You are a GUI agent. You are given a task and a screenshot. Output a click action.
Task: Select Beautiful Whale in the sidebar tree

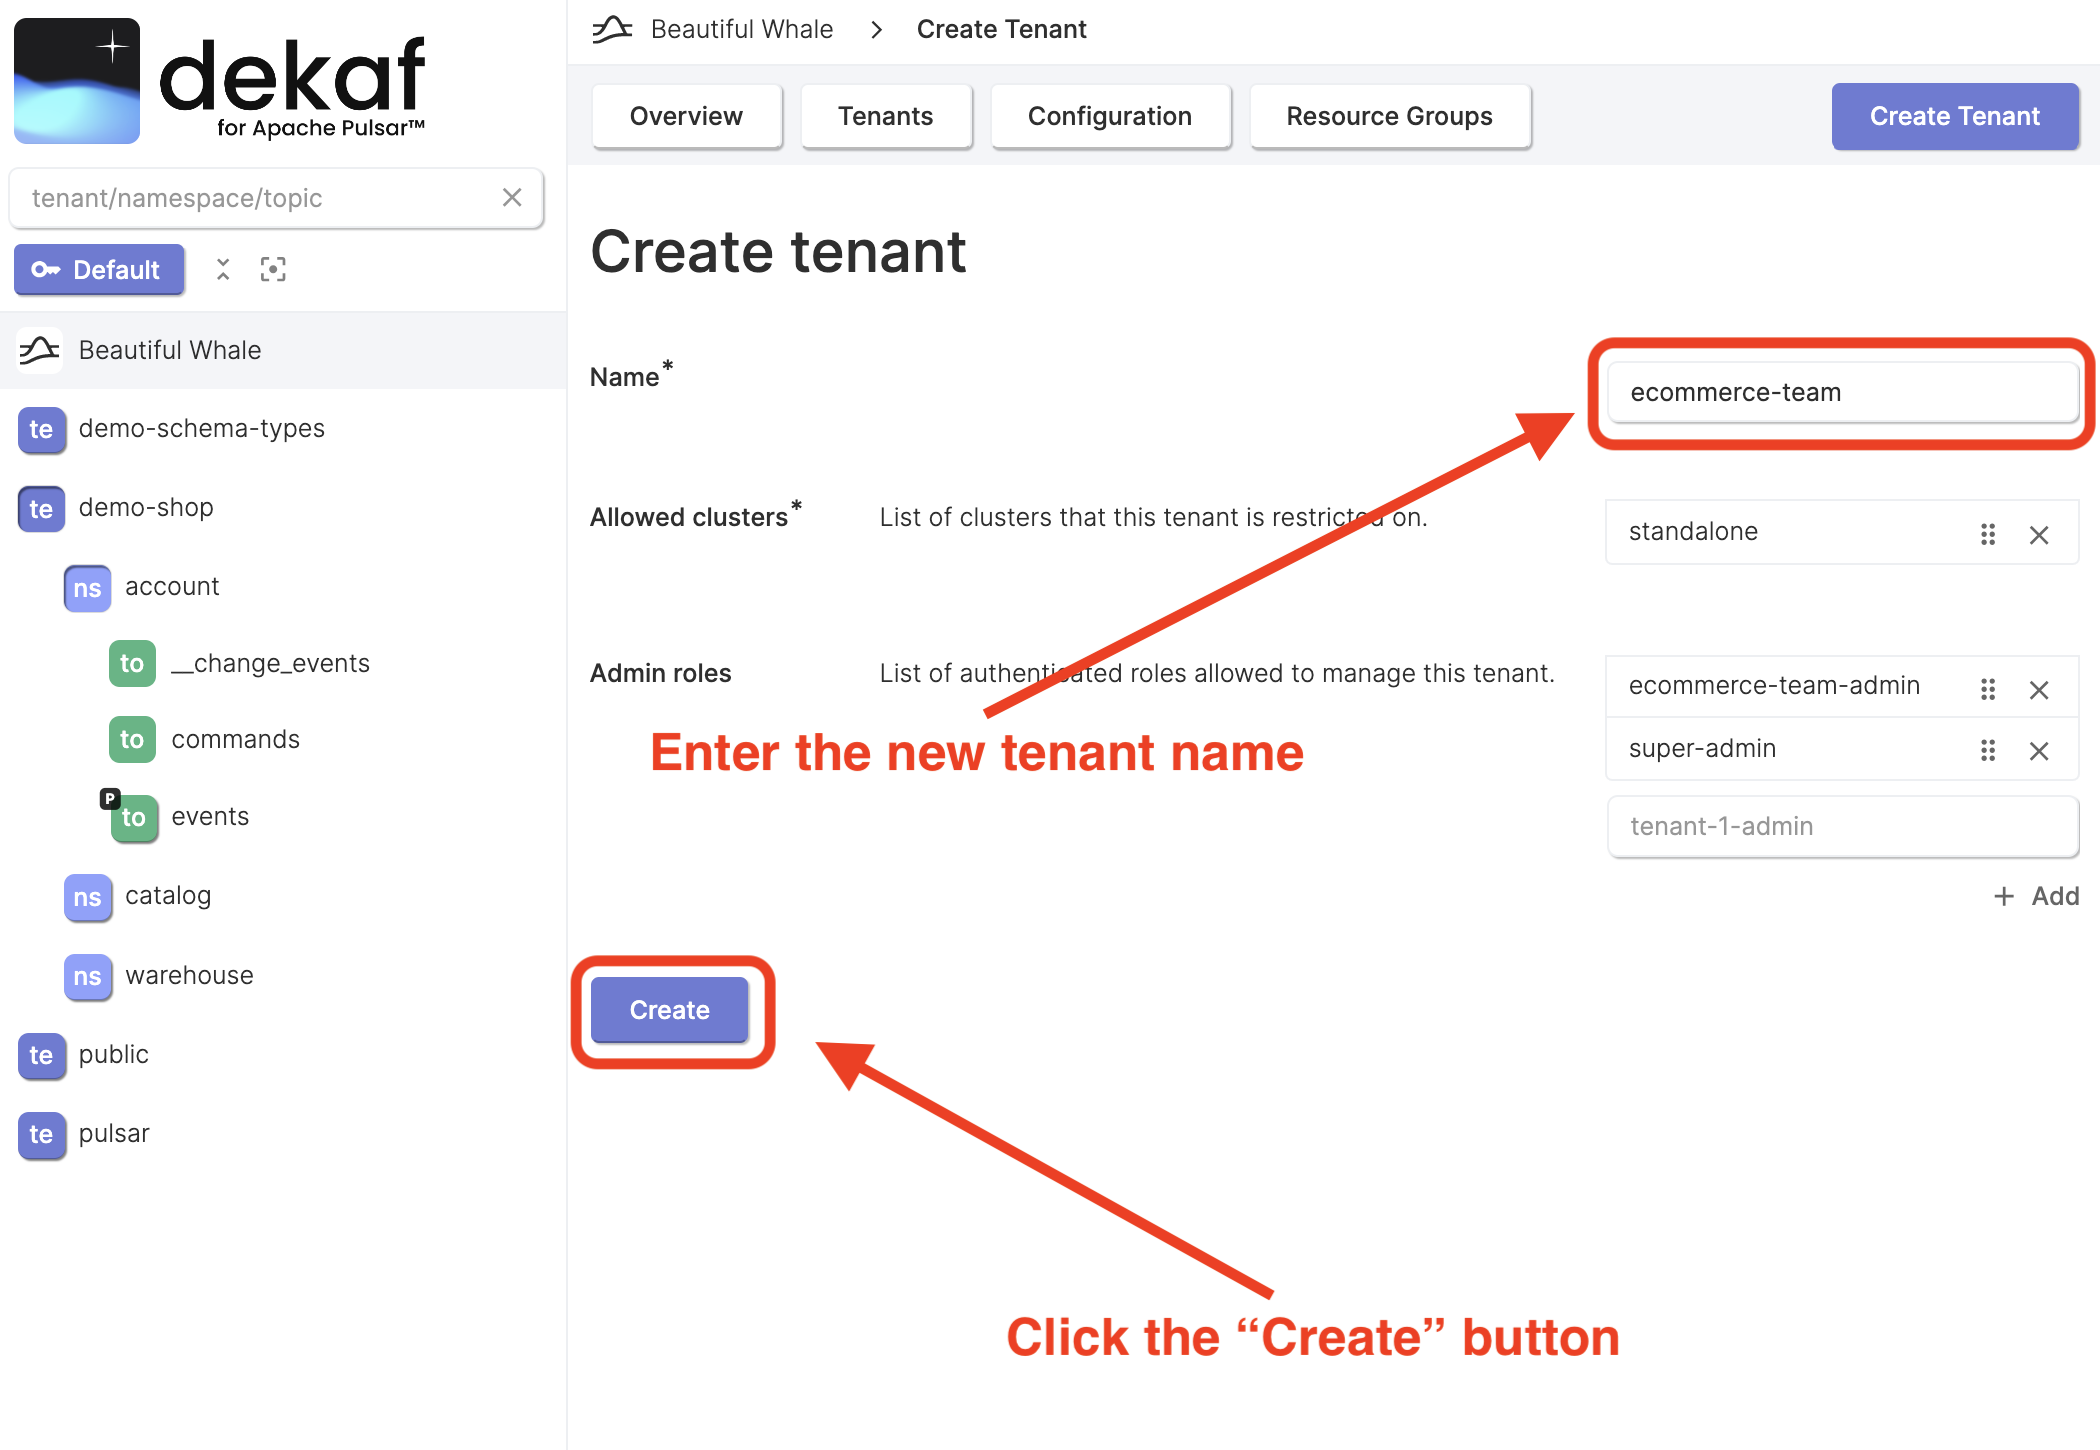coord(283,350)
